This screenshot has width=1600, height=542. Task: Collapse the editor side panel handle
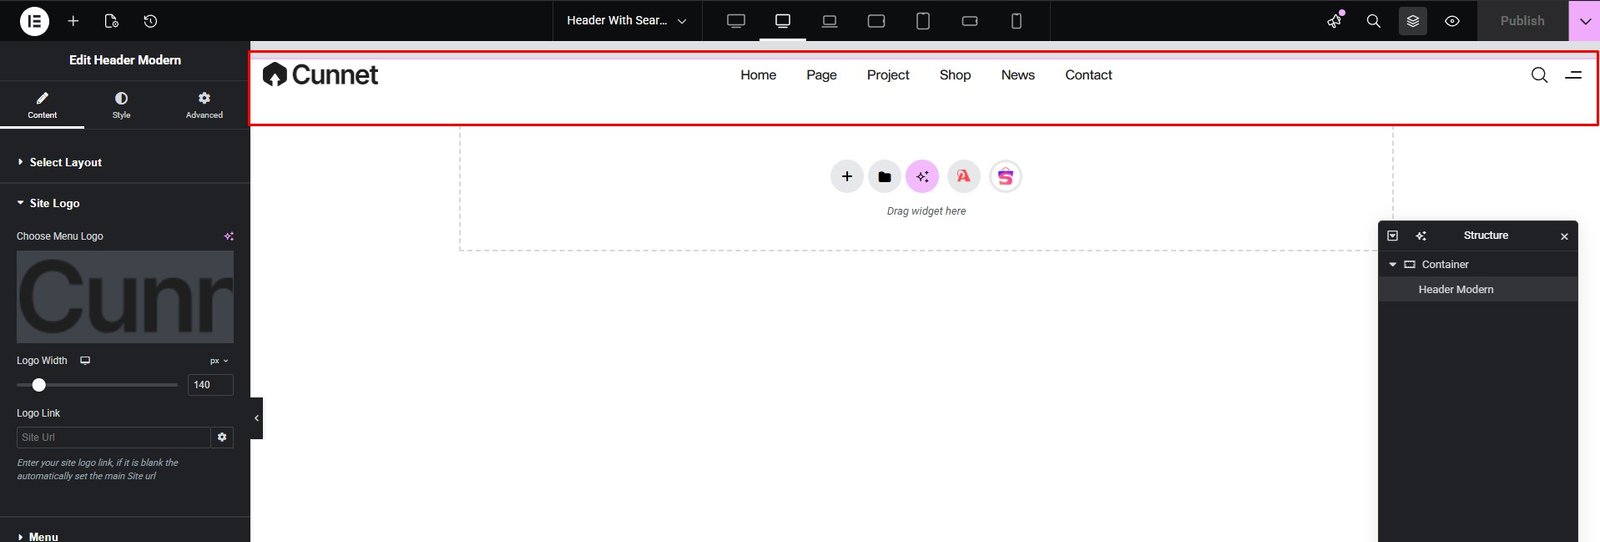tap(256, 418)
